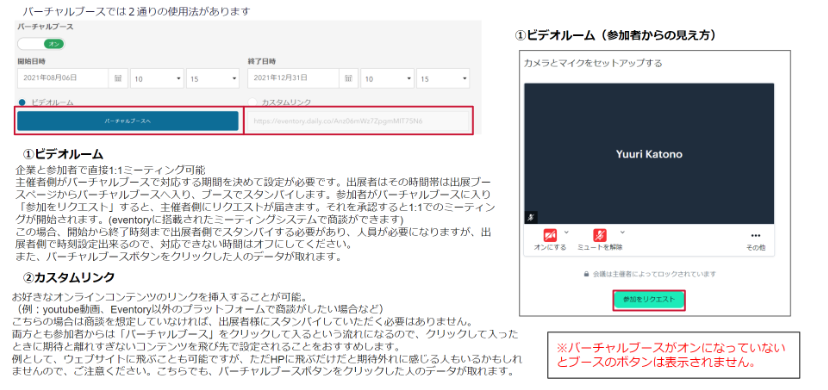The height and width of the screenshot is (390, 828).
Task: Open the start time minute dropdown showing 15
Action: coord(213,78)
